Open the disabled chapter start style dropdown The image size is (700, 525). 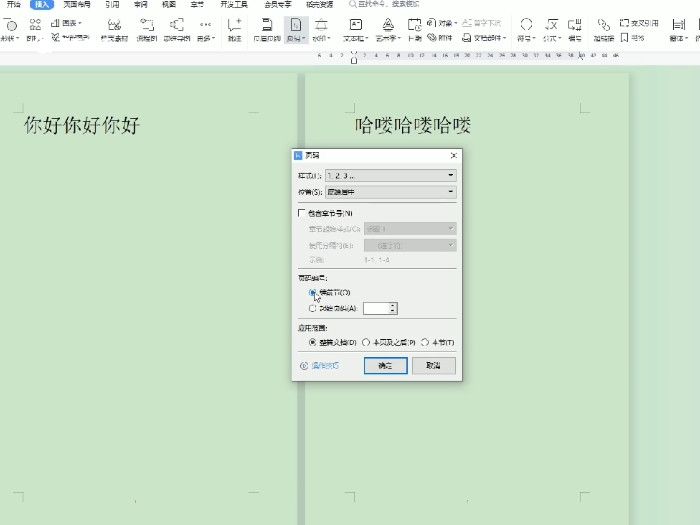[410, 229]
